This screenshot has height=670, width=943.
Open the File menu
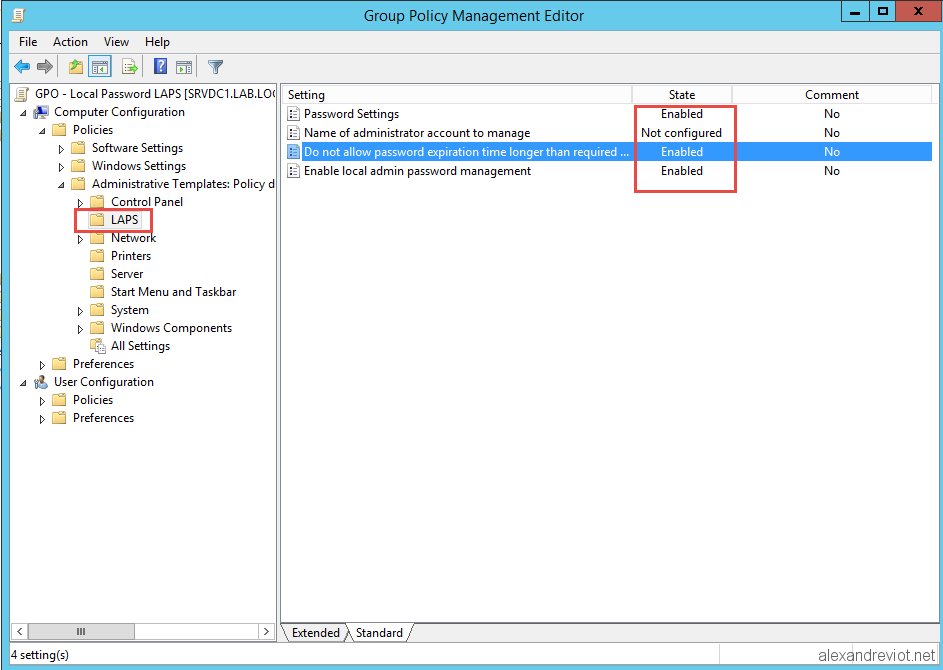[28, 41]
